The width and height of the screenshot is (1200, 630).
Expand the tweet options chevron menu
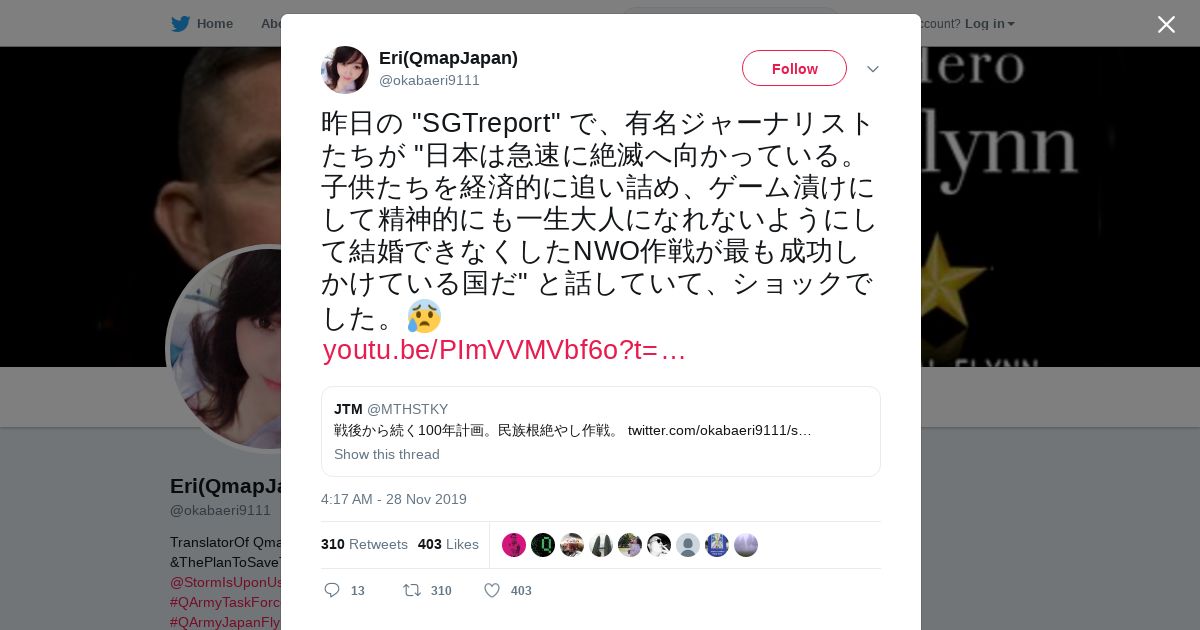coord(872,69)
